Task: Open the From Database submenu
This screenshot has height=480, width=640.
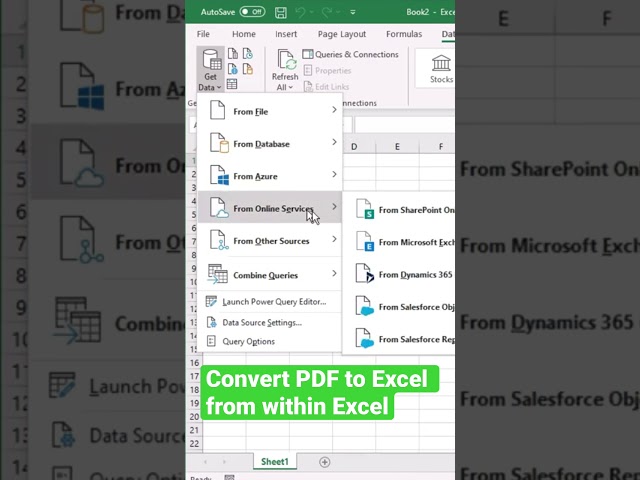Action: point(269,143)
